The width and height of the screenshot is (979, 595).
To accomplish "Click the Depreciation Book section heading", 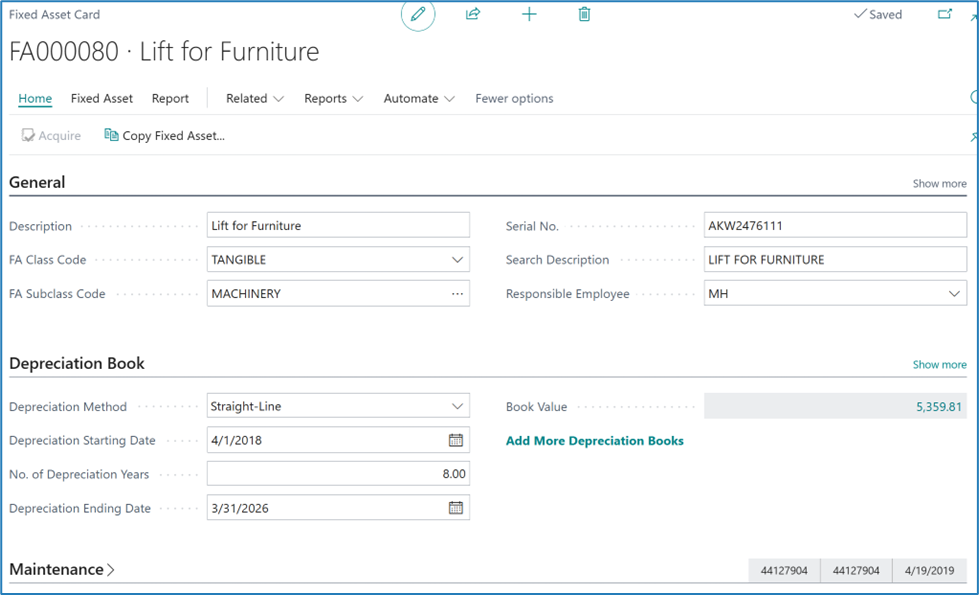I will point(77,363).
